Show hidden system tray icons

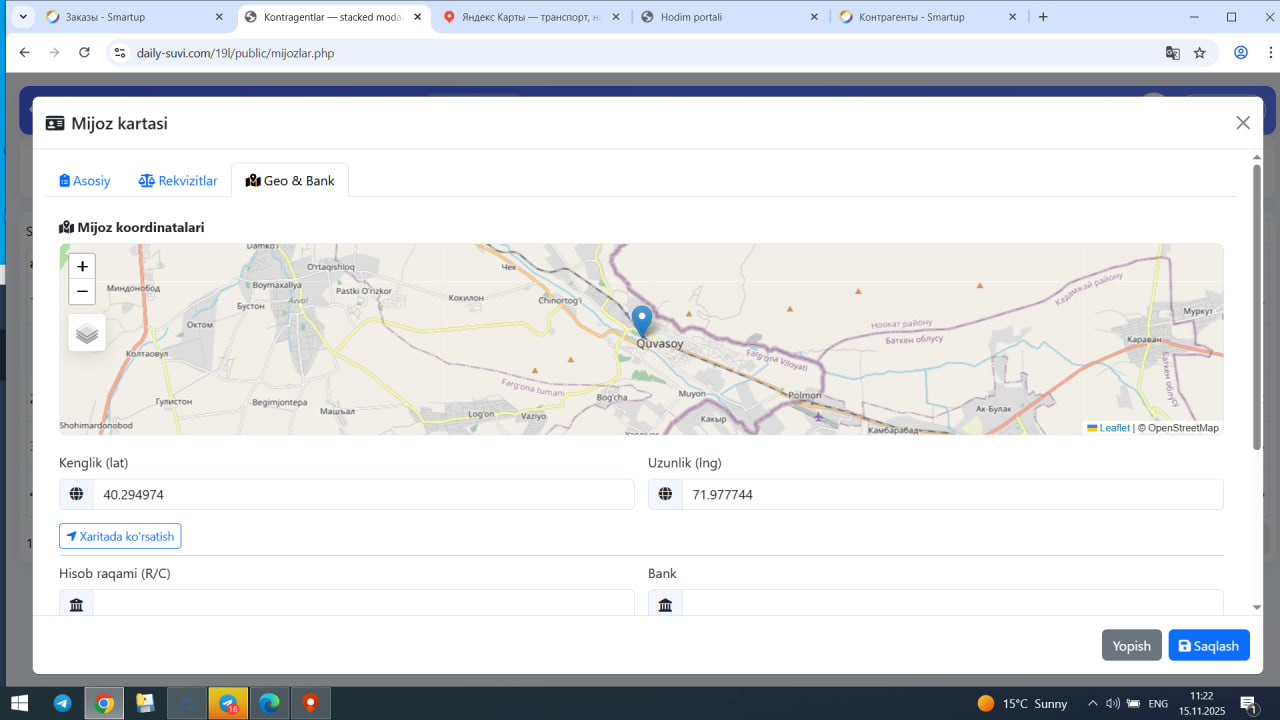[x=1092, y=703]
